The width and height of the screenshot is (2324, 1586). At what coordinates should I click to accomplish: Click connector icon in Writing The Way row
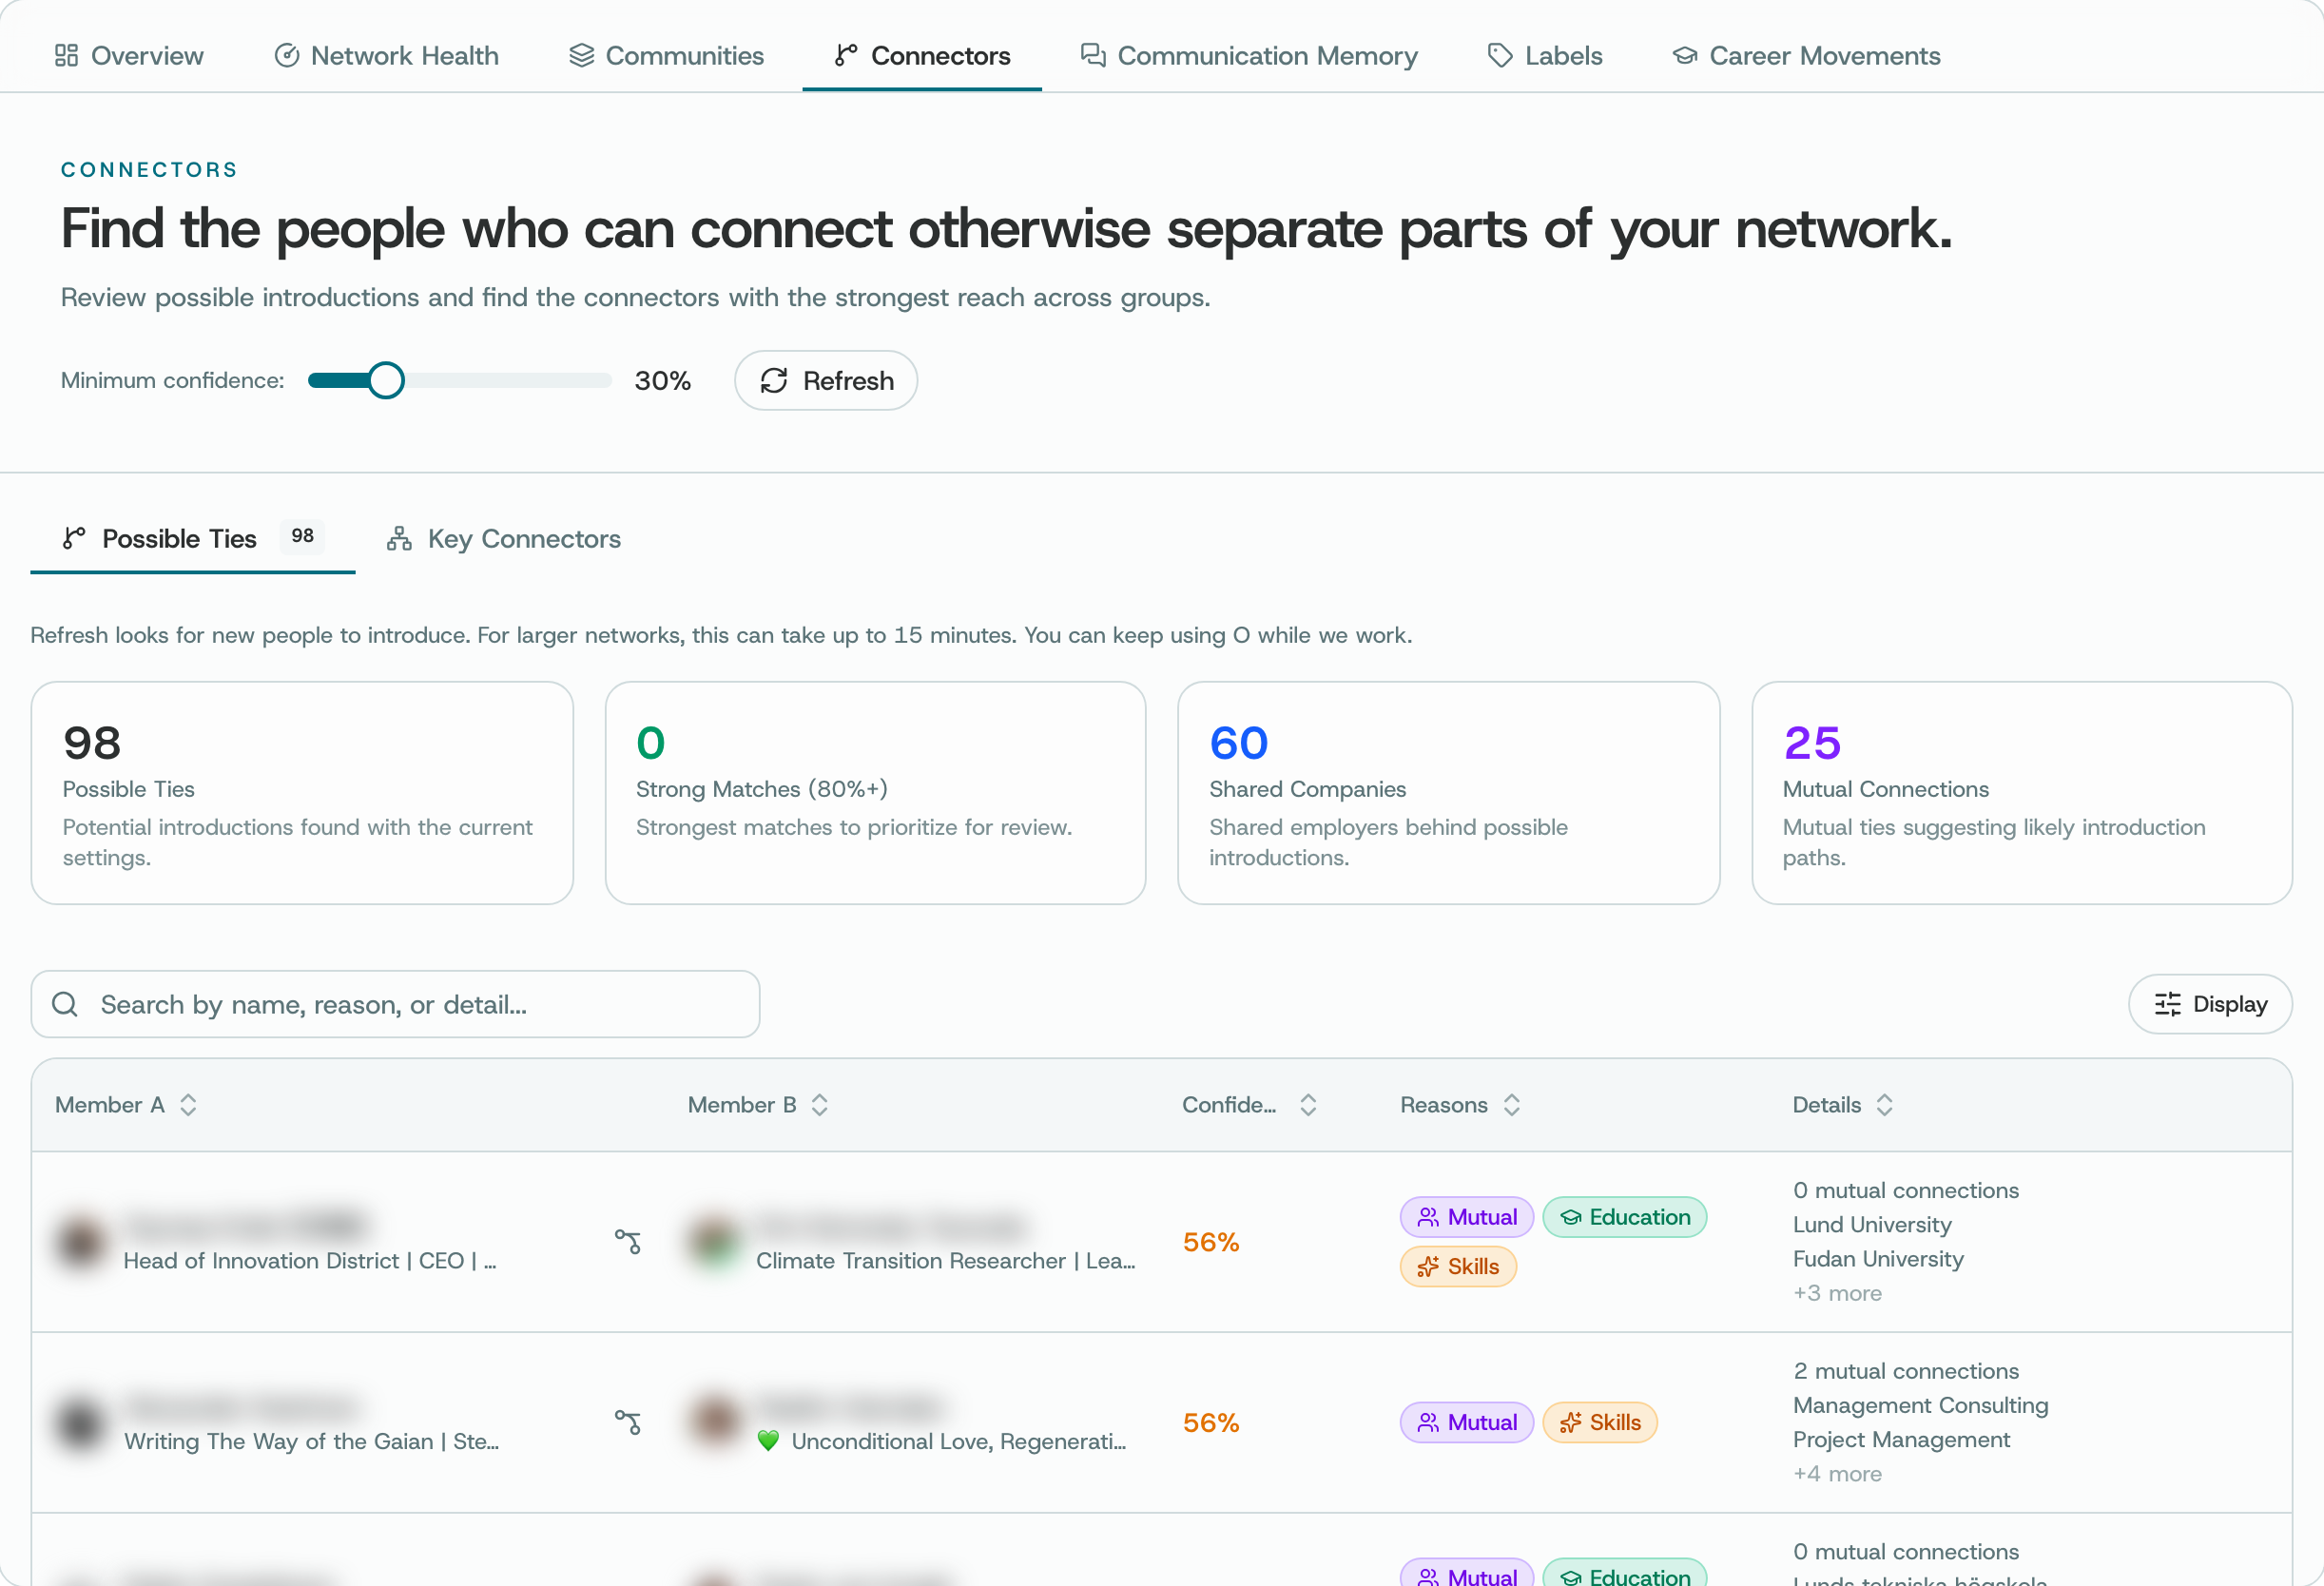(627, 1422)
